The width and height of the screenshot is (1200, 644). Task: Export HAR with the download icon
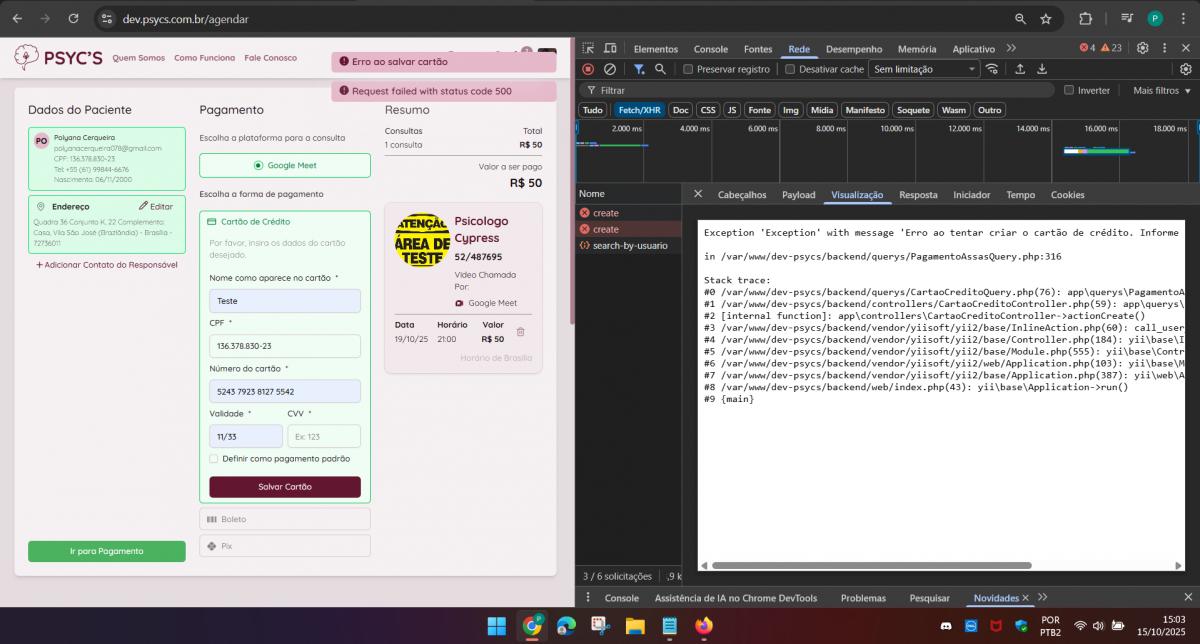[x=1042, y=69]
